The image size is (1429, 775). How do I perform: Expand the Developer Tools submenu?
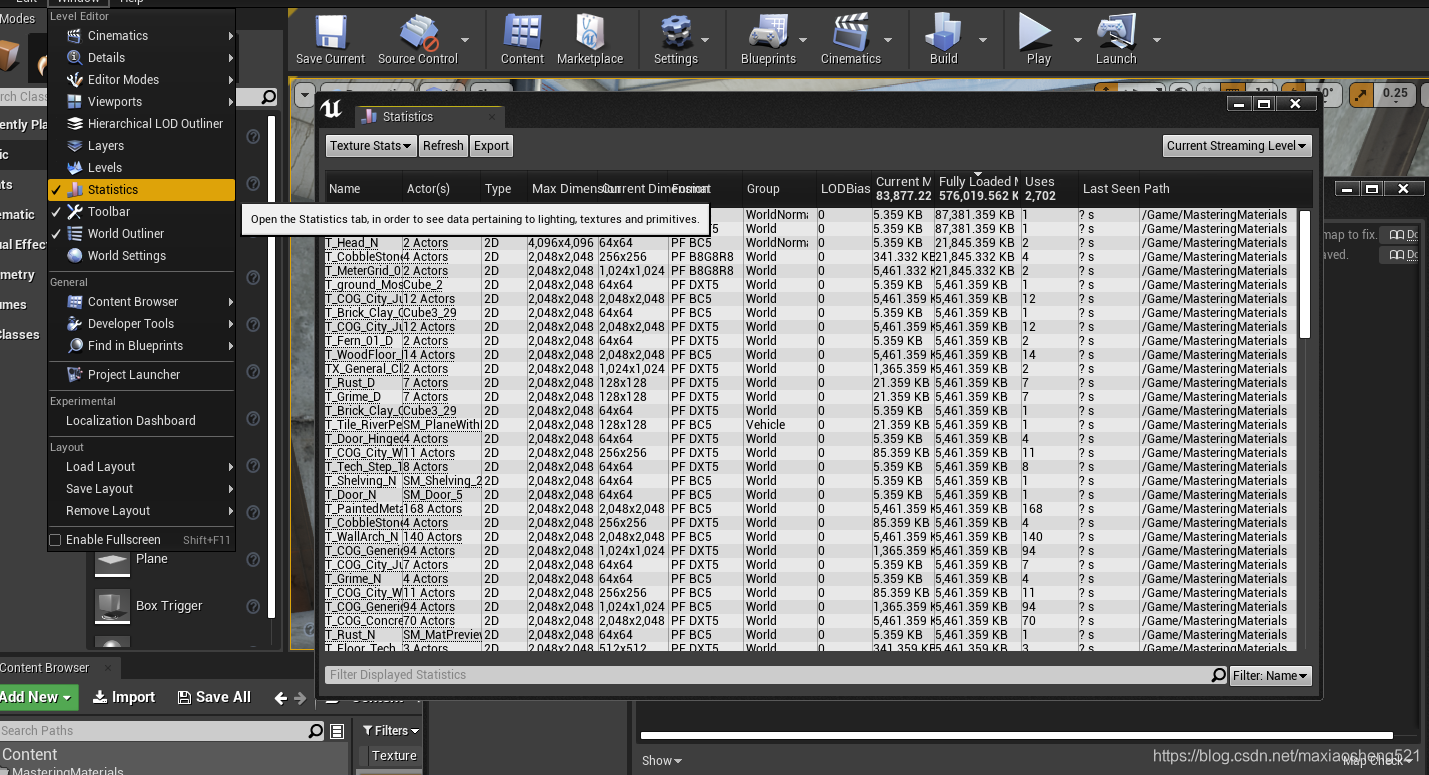142,324
